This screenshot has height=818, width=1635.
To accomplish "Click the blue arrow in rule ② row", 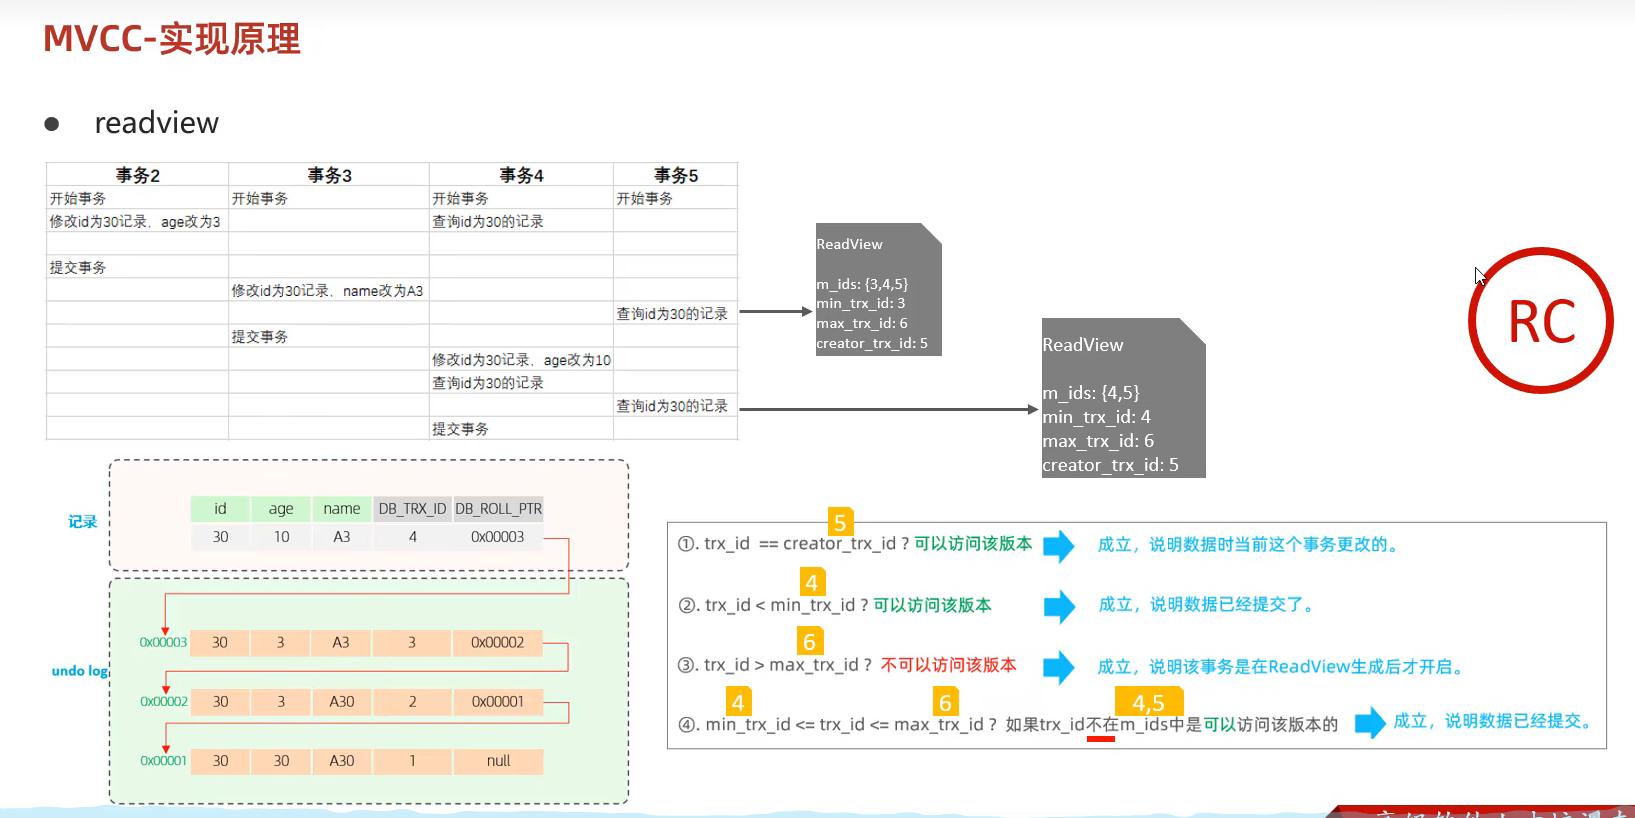I will 1059,606.
